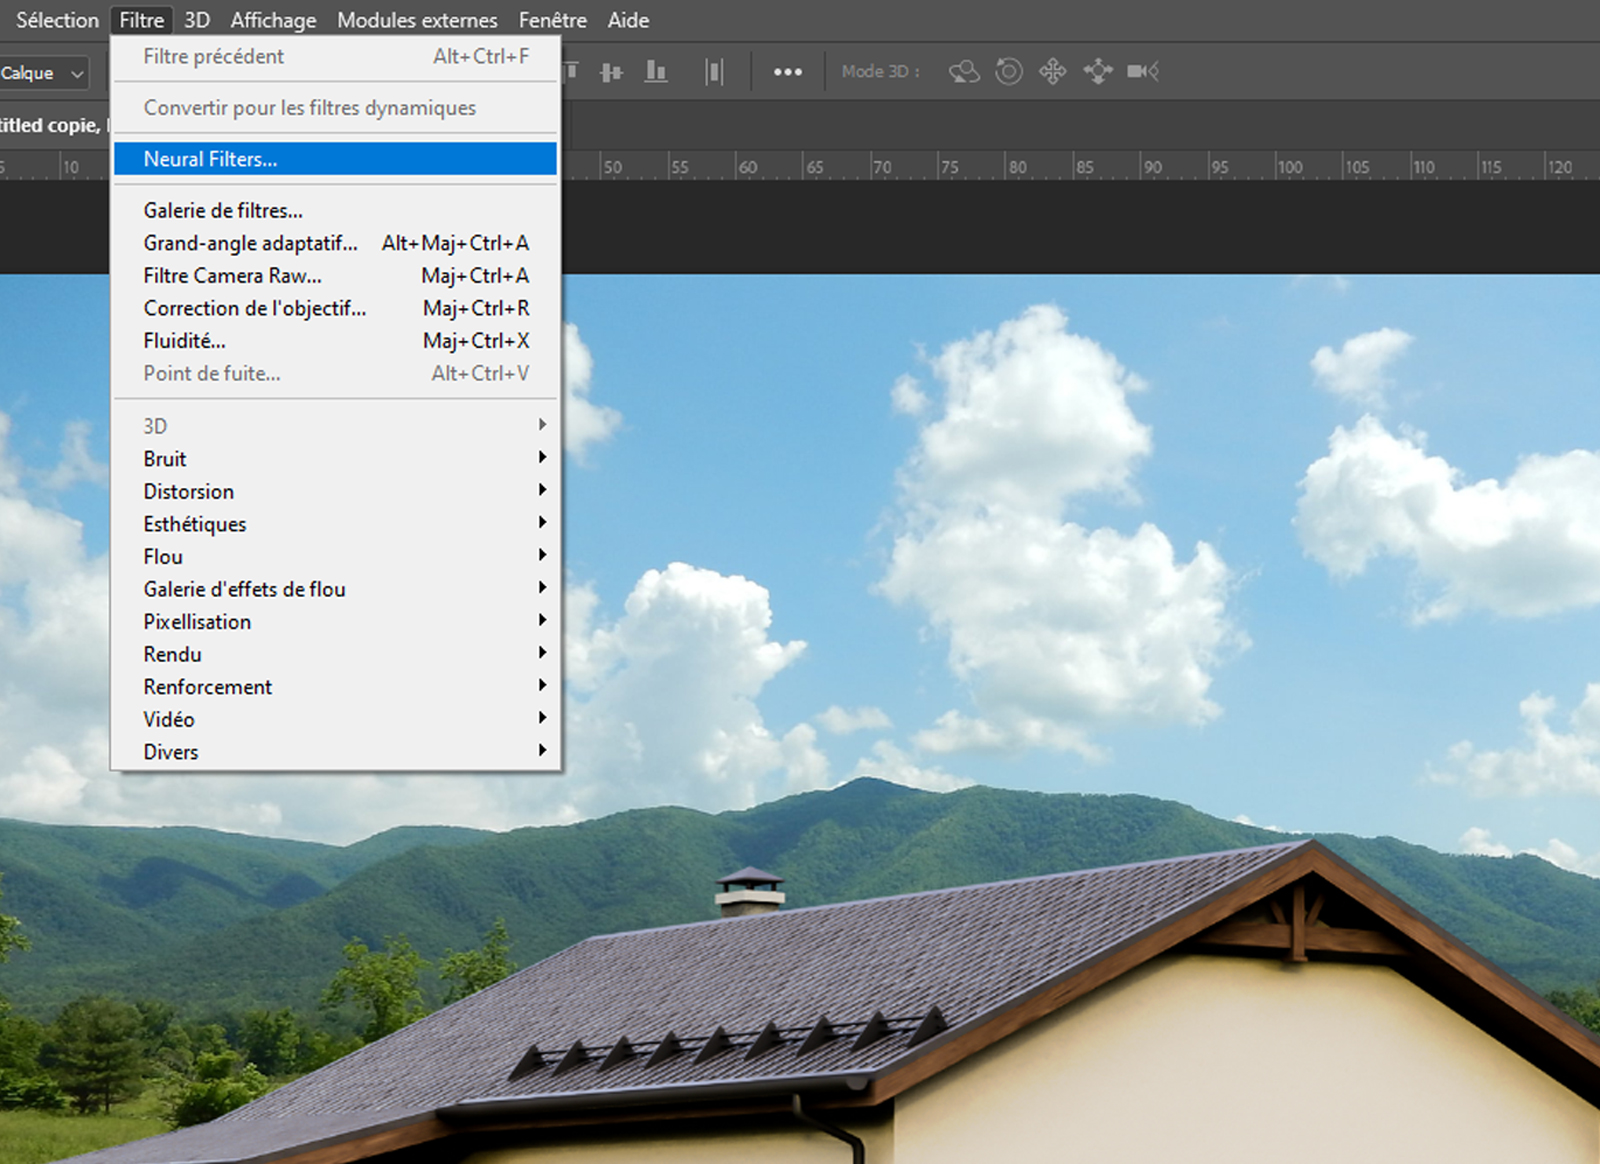Select the 3D pan four-arrow icon
This screenshot has width=1600, height=1164.
click(x=1053, y=72)
